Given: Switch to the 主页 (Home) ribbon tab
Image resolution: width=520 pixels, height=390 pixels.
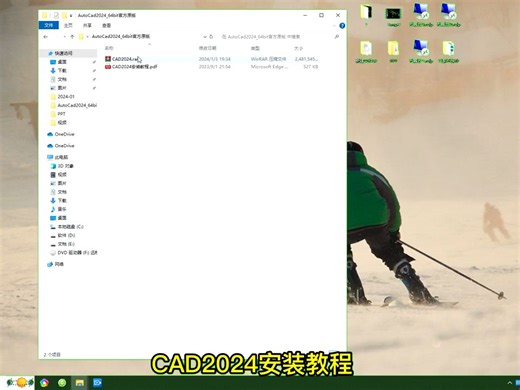Looking at the screenshot, I should (x=68, y=25).
